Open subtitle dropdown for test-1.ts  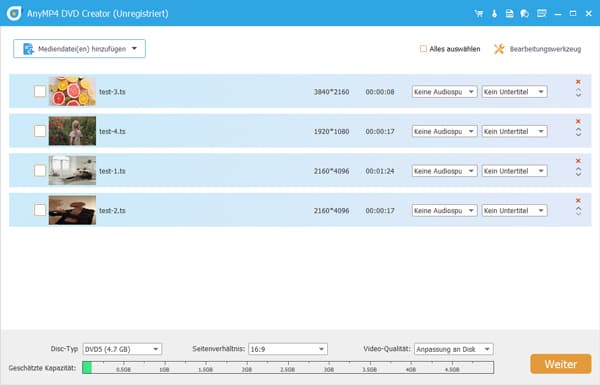click(x=514, y=171)
